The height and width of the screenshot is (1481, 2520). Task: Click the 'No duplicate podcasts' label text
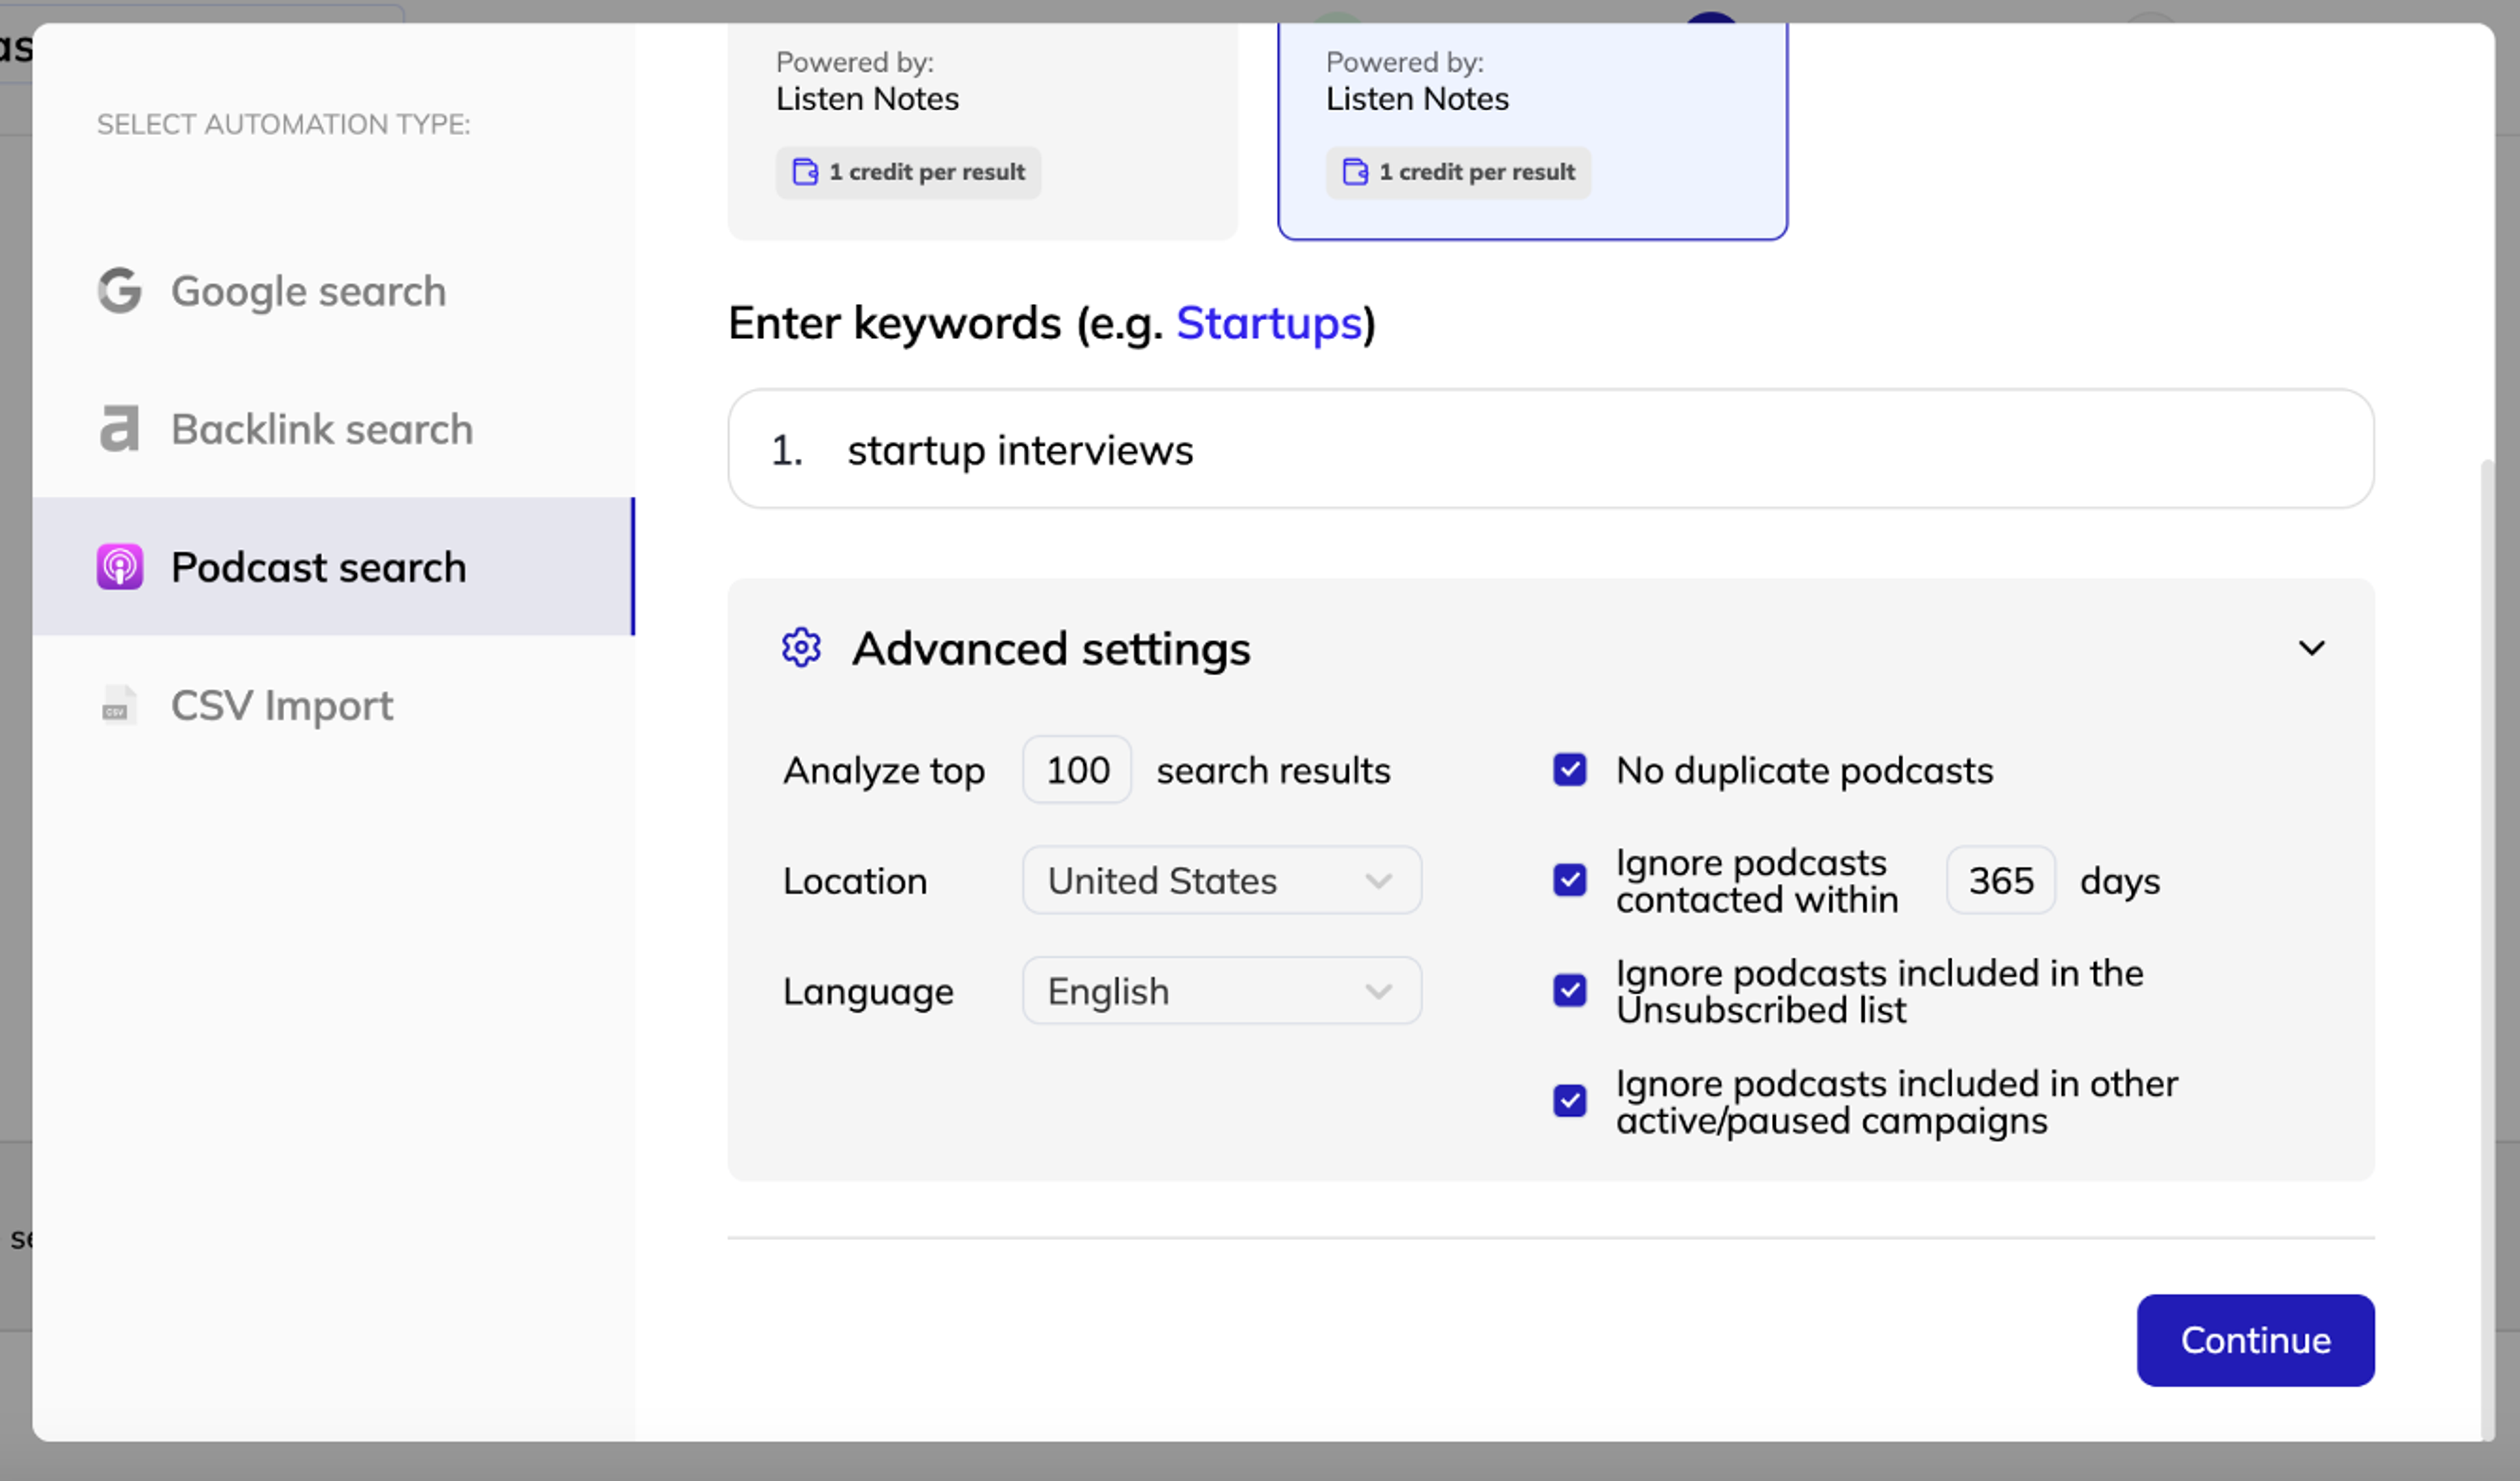click(x=1804, y=770)
